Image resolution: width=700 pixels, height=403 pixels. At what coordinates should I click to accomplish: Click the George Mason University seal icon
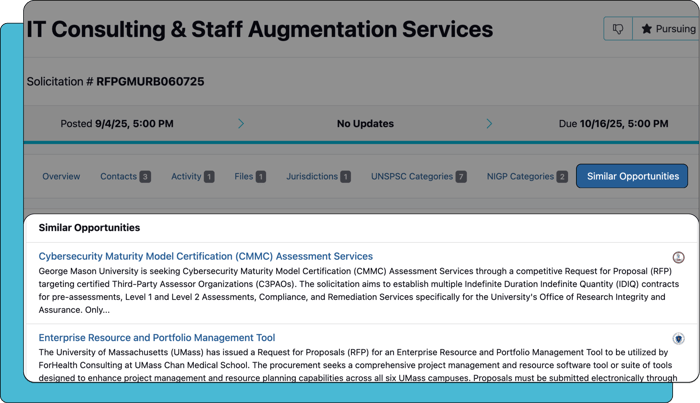coord(678,258)
